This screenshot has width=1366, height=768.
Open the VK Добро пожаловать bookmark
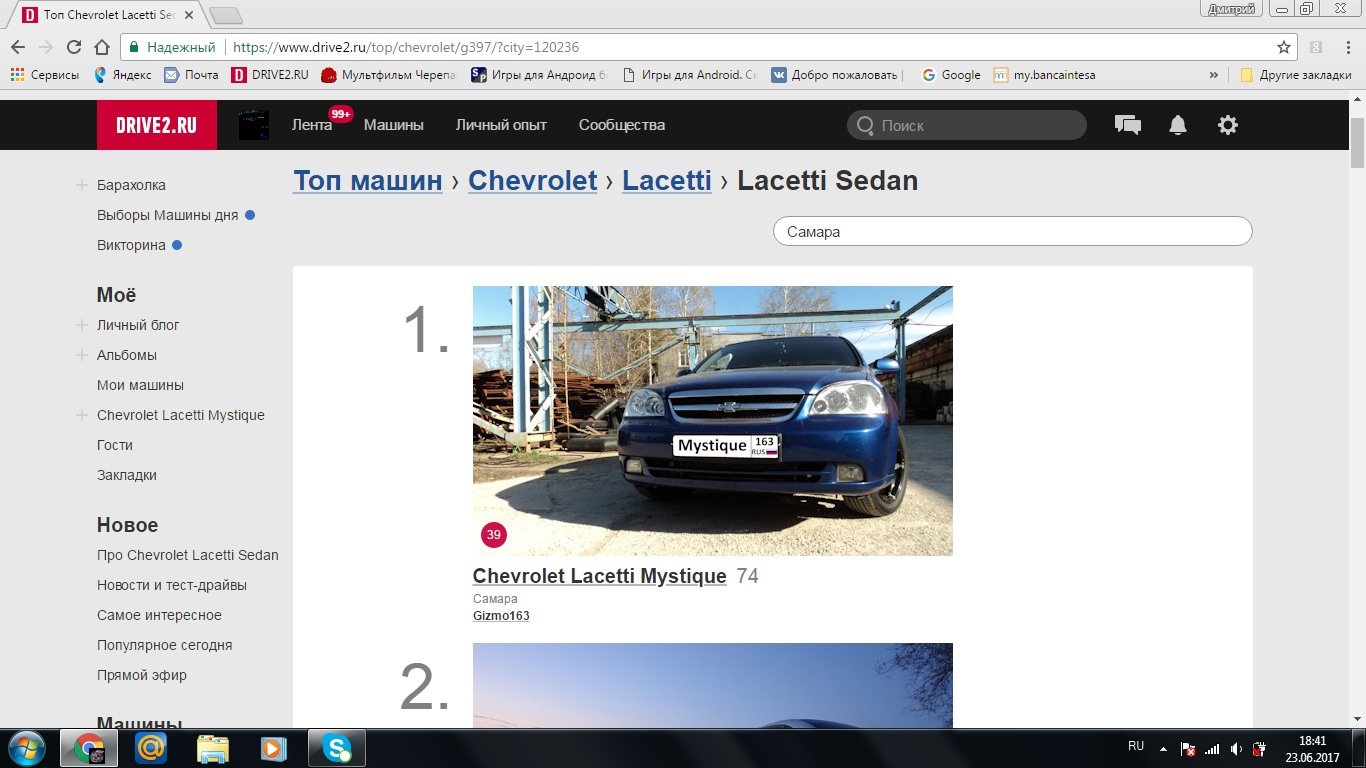click(x=837, y=75)
